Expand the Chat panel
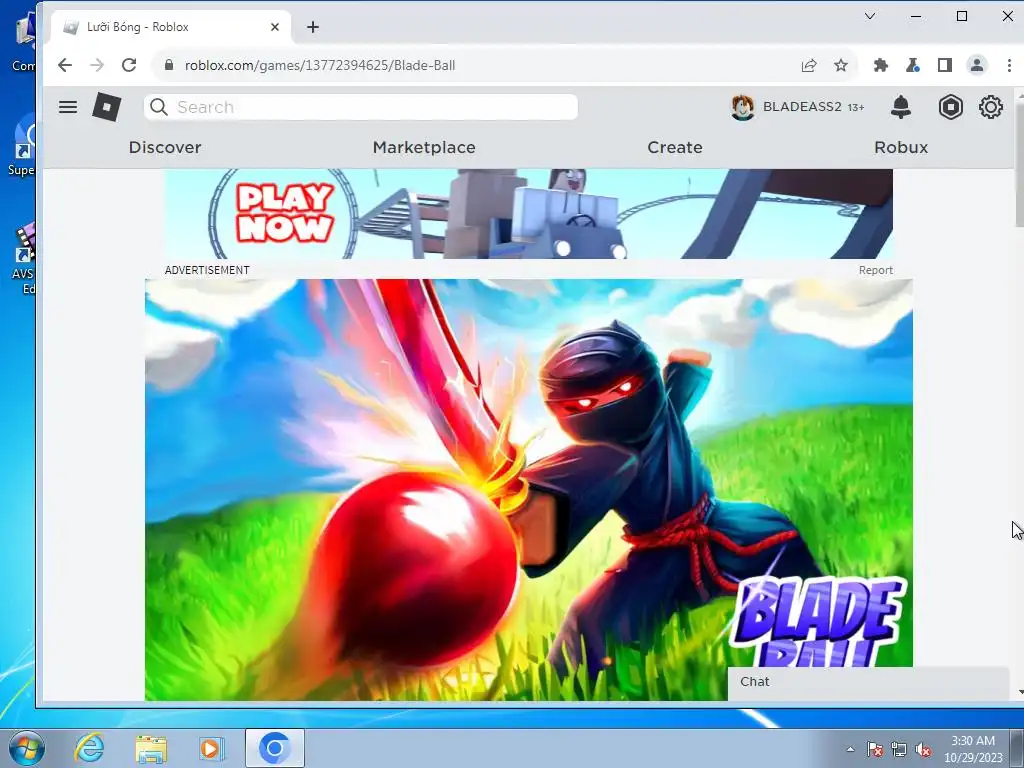The height and width of the screenshot is (768, 1024). (x=869, y=682)
